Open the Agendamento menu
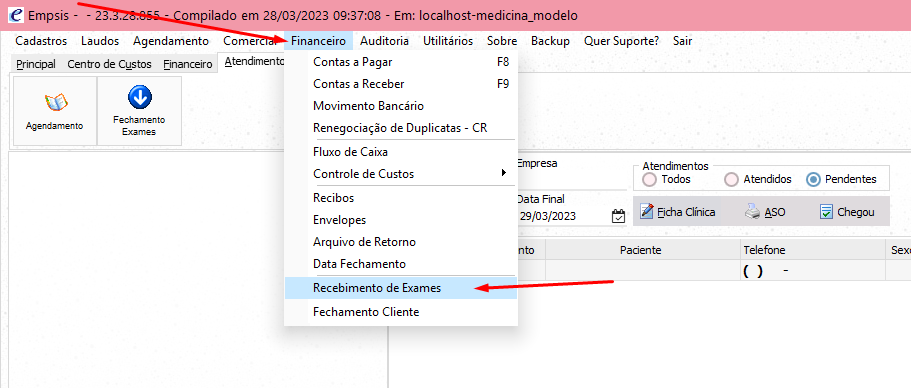The width and height of the screenshot is (911, 388). point(171,41)
